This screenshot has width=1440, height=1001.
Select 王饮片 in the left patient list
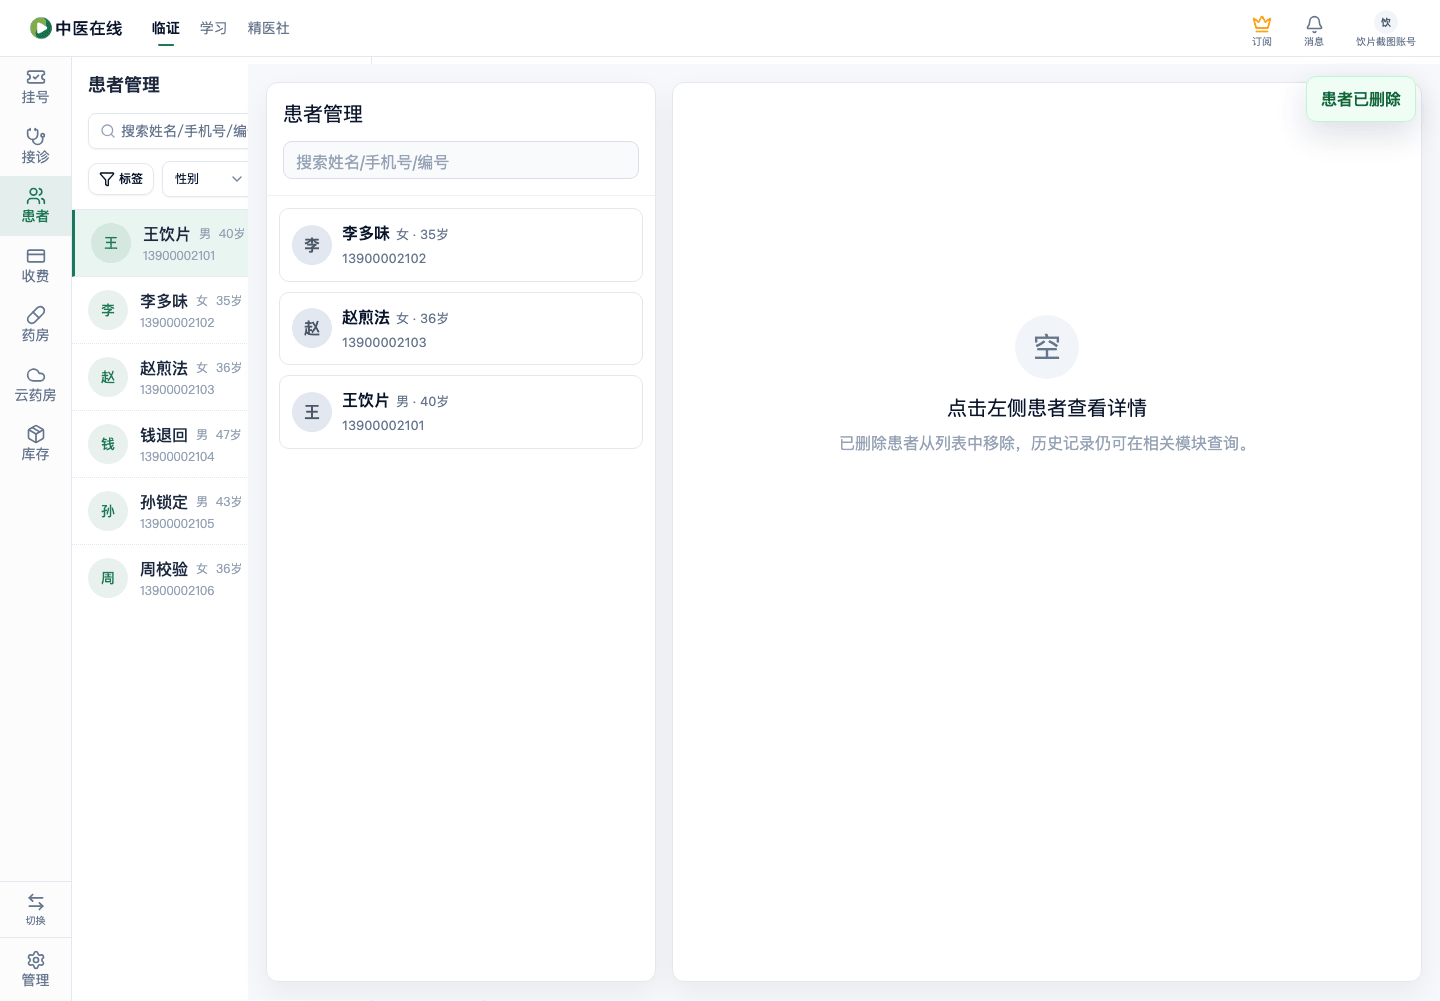[x=161, y=243]
